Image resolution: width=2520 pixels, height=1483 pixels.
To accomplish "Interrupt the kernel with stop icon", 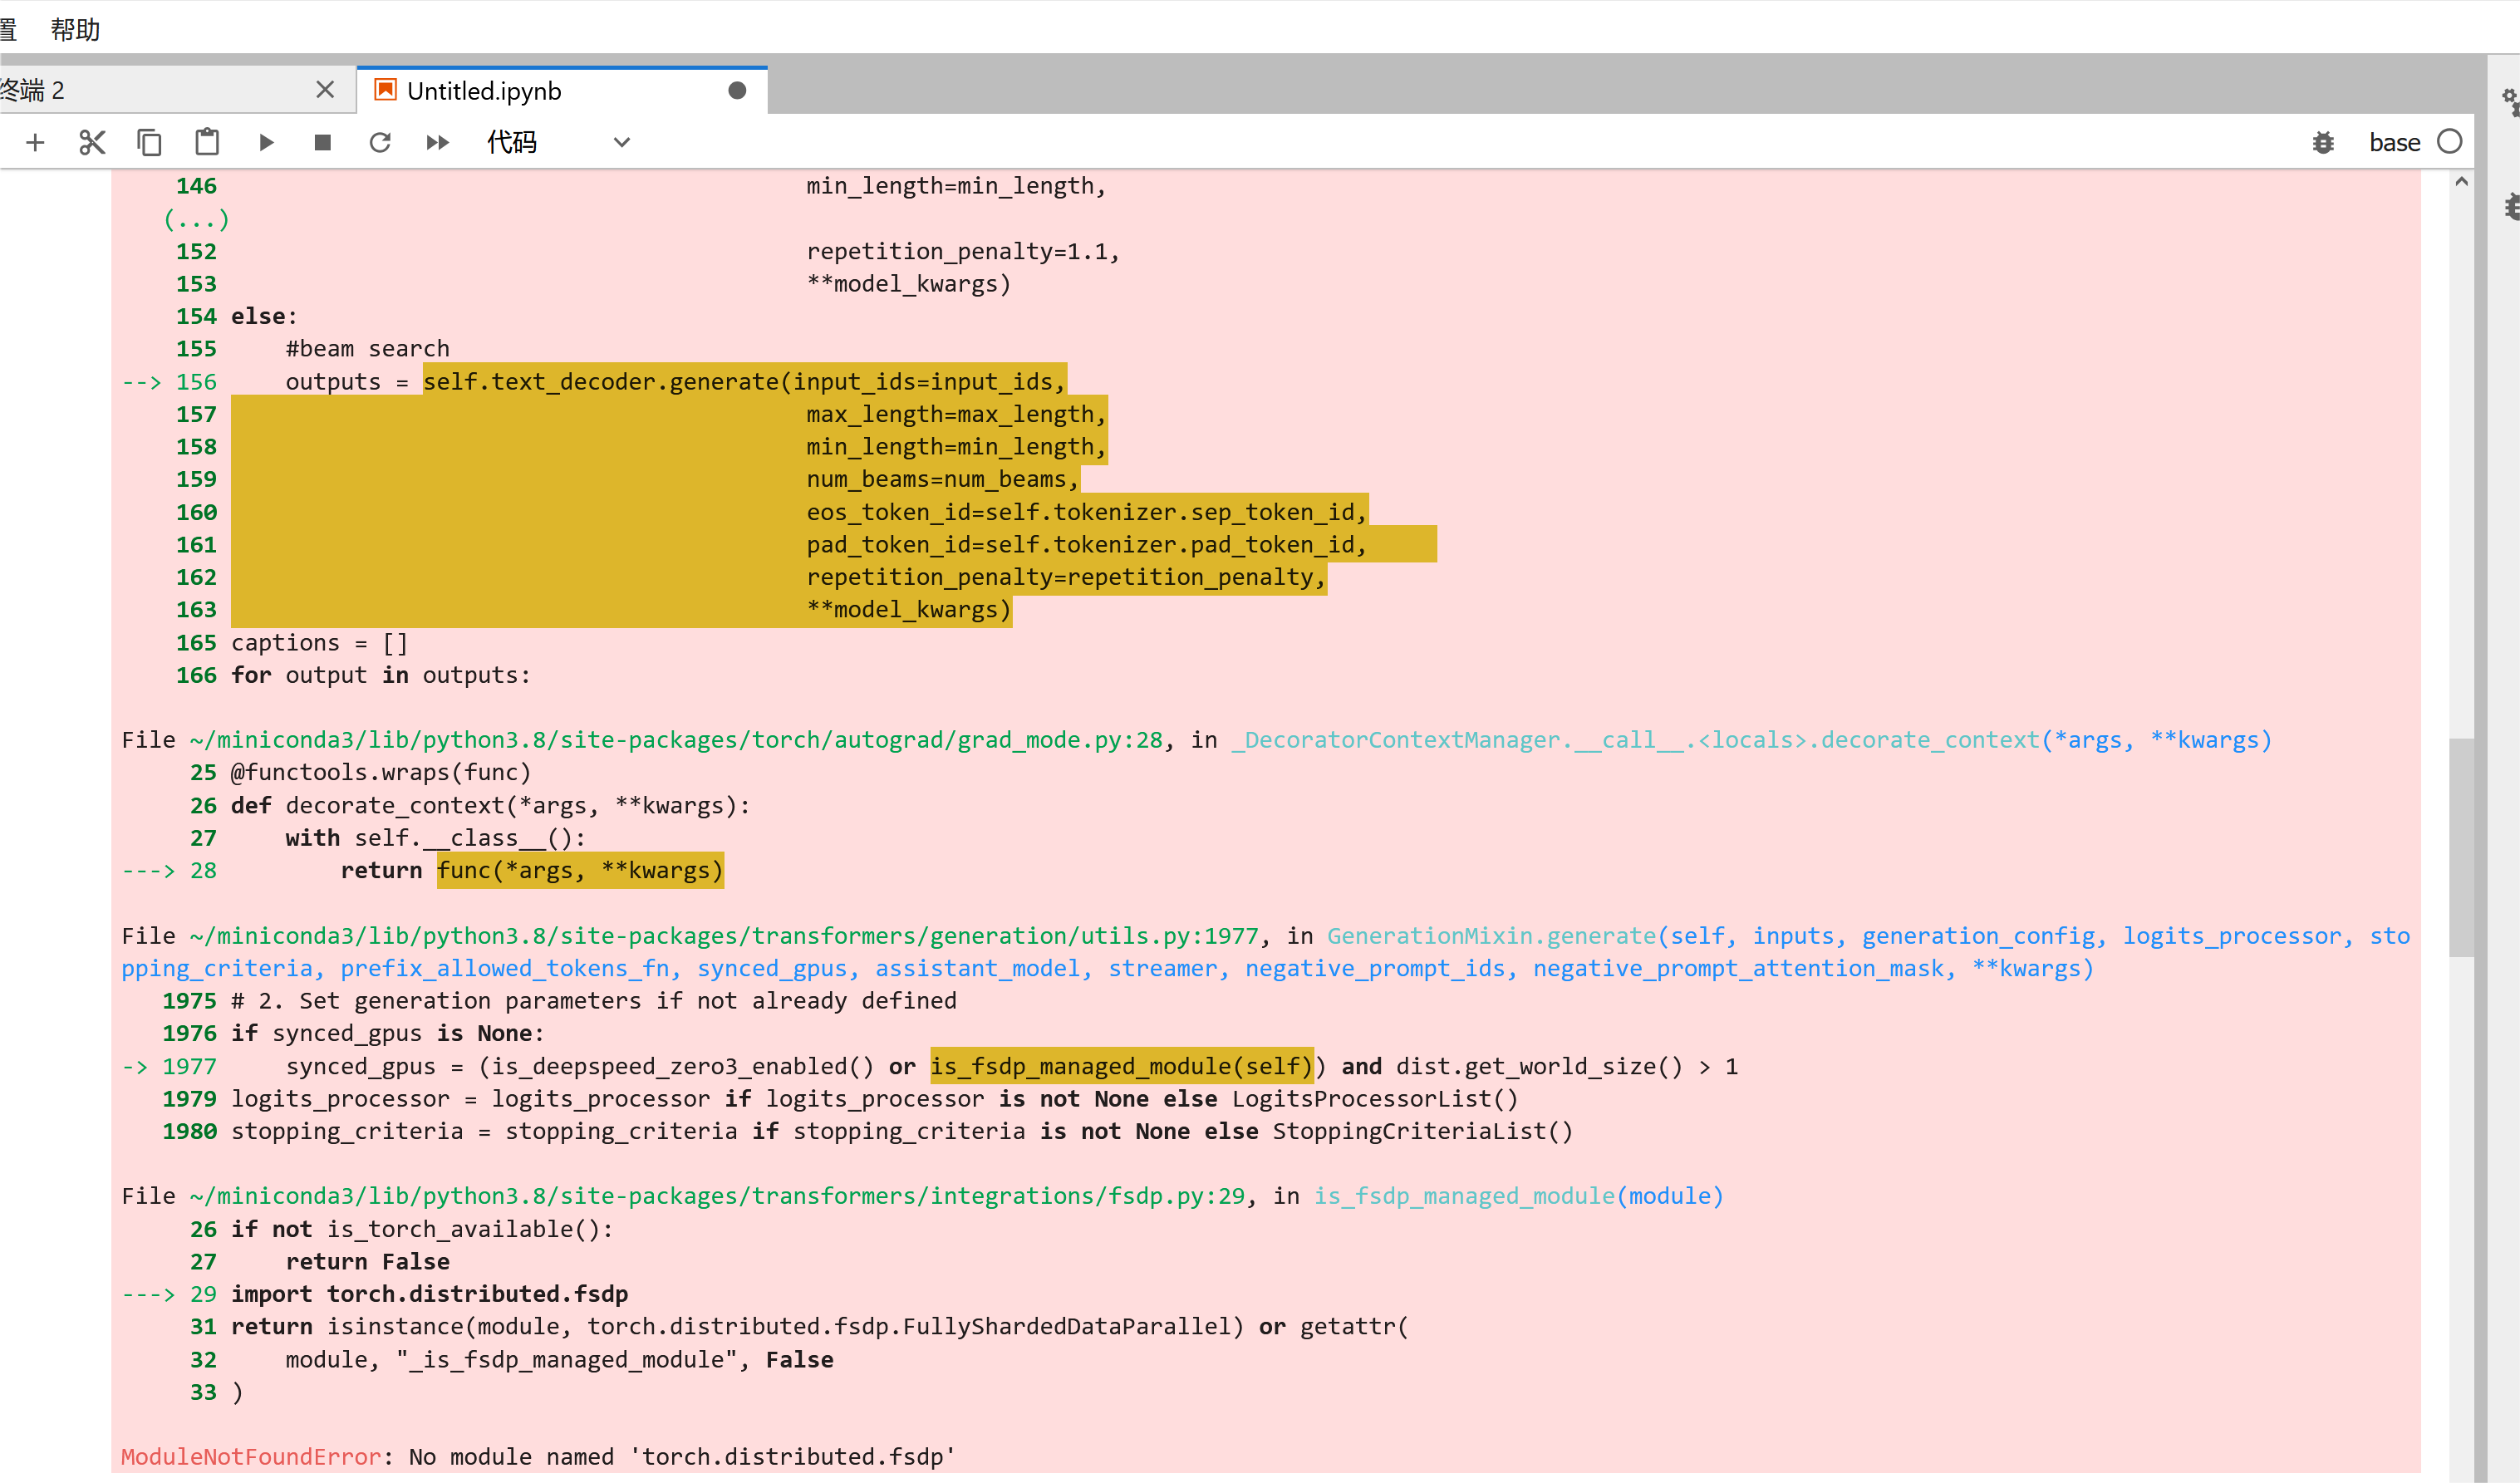I will (x=322, y=143).
